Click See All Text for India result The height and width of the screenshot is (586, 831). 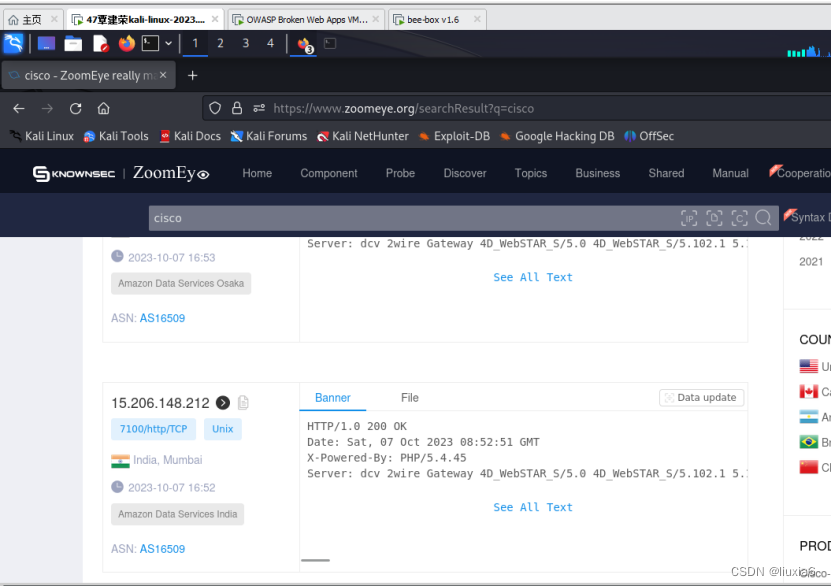[533, 507]
